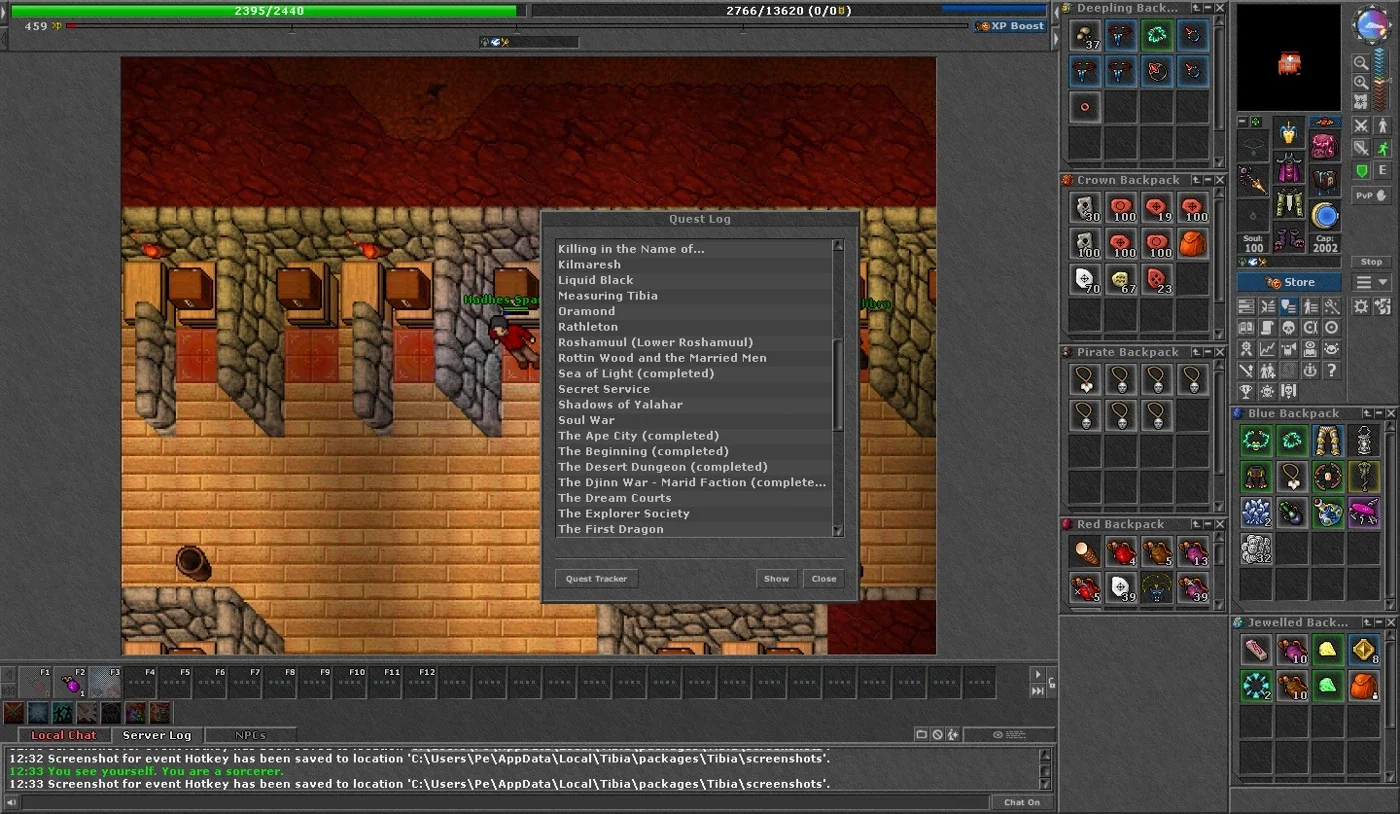The image size is (1400, 814).
Task: Toggle expert mode E button
Action: pyautogui.click(x=1383, y=171)
